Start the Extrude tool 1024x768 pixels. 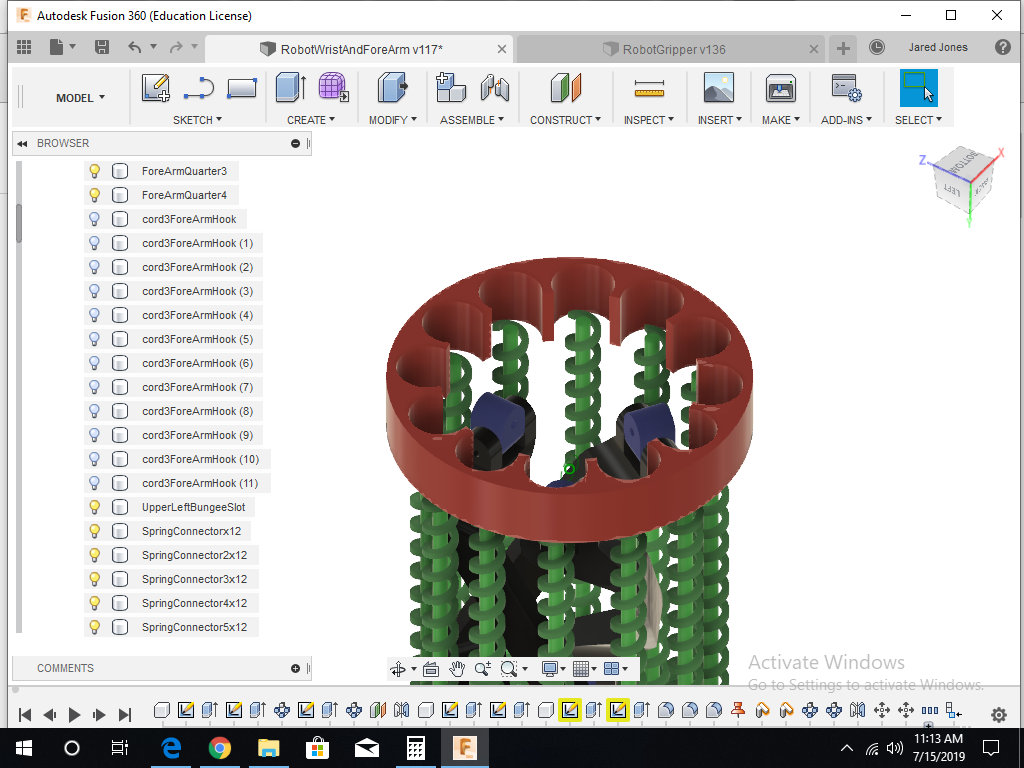pyautogui.click(x=291, y=88)
